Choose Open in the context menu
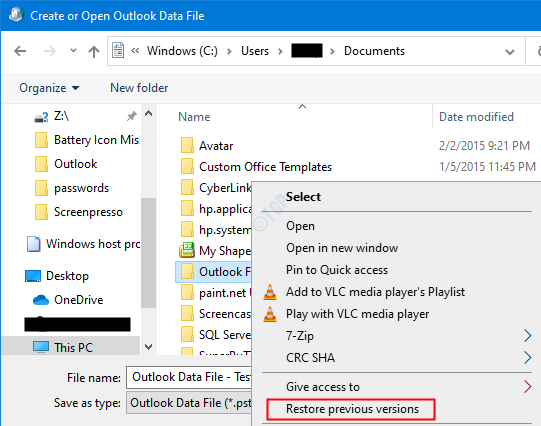541x426 pixels. pos(300,226)
